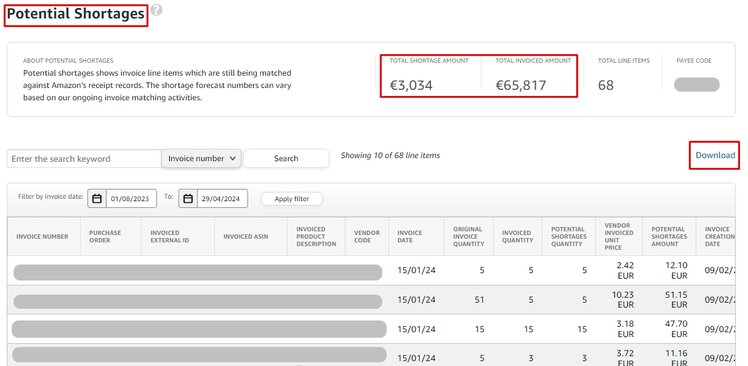
Task: Select the Invoiced External ID column header
Action: tap(177, 237)
